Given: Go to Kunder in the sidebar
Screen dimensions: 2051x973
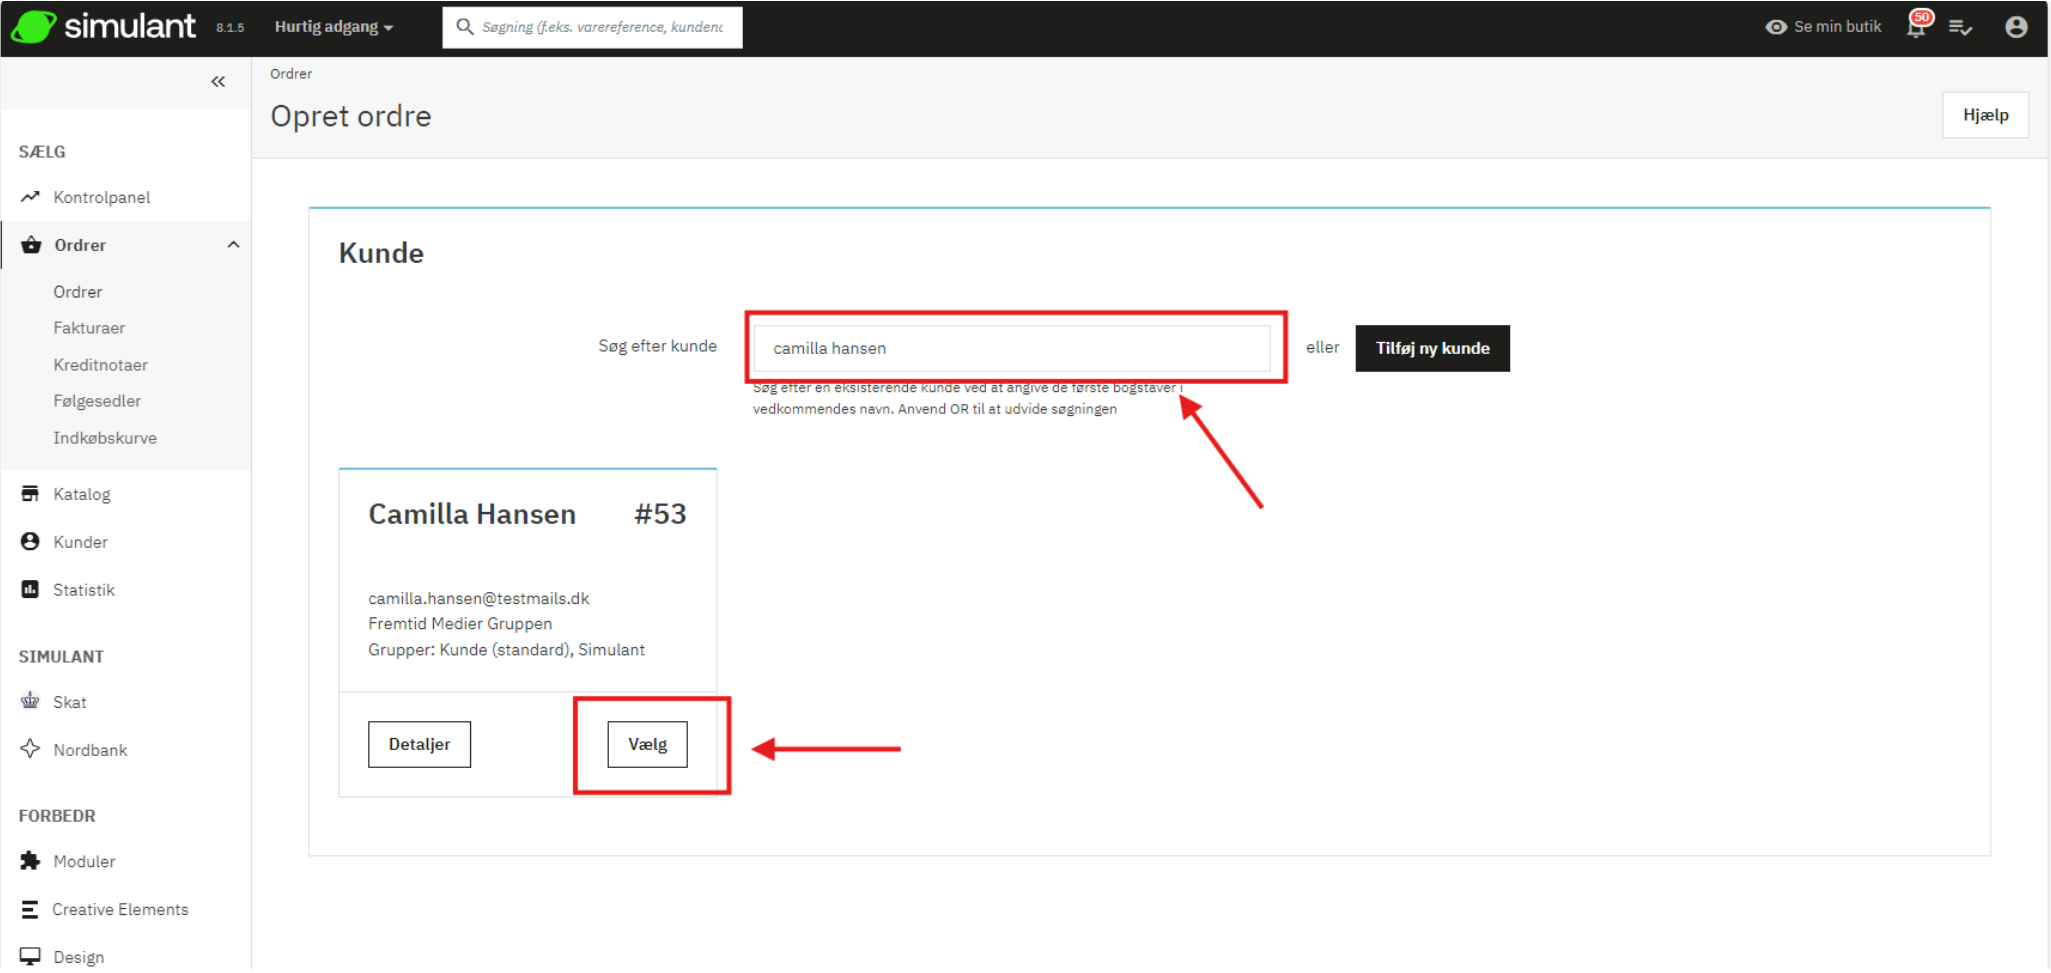Looking at the screenshot, I should click(x=80, y=542).
